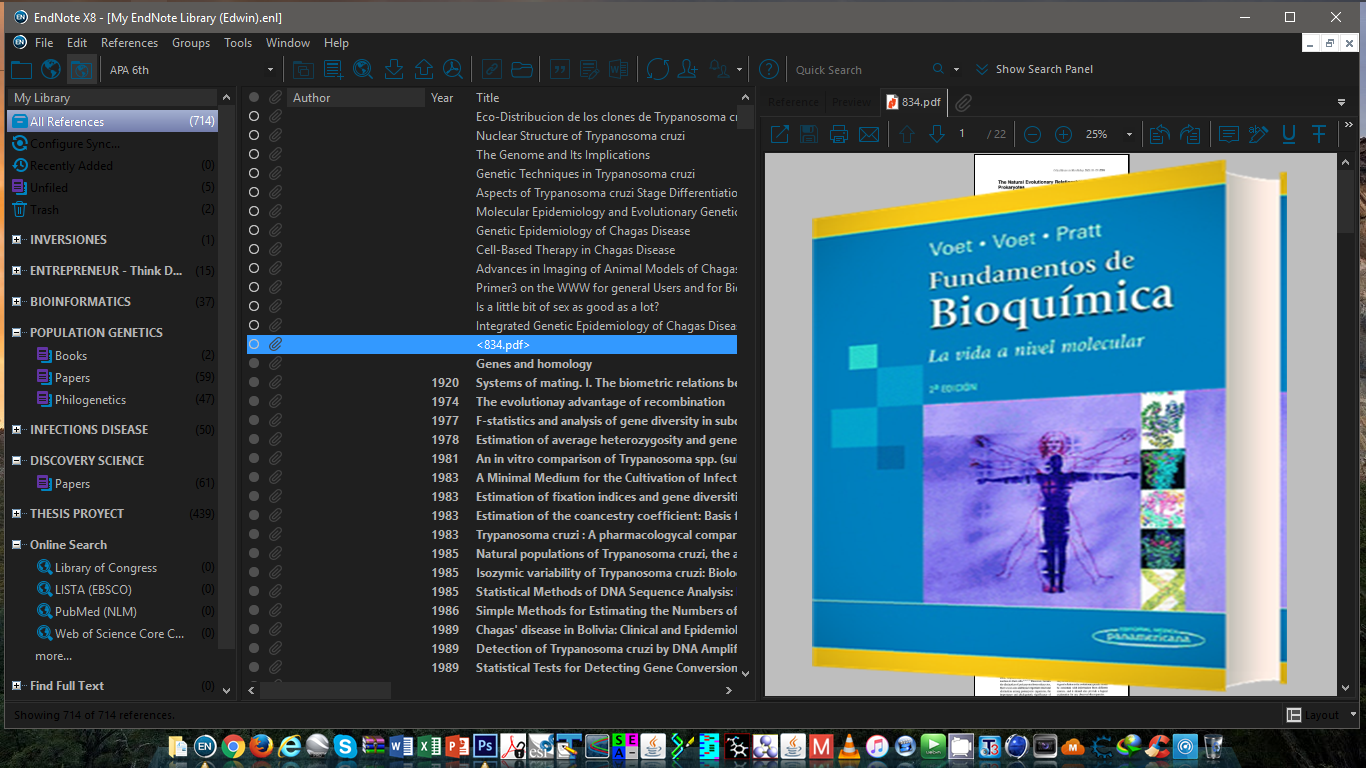Screen dimensions: 1366x768
Task: Open a New Reference in EndNote
Action: [332, 69]
